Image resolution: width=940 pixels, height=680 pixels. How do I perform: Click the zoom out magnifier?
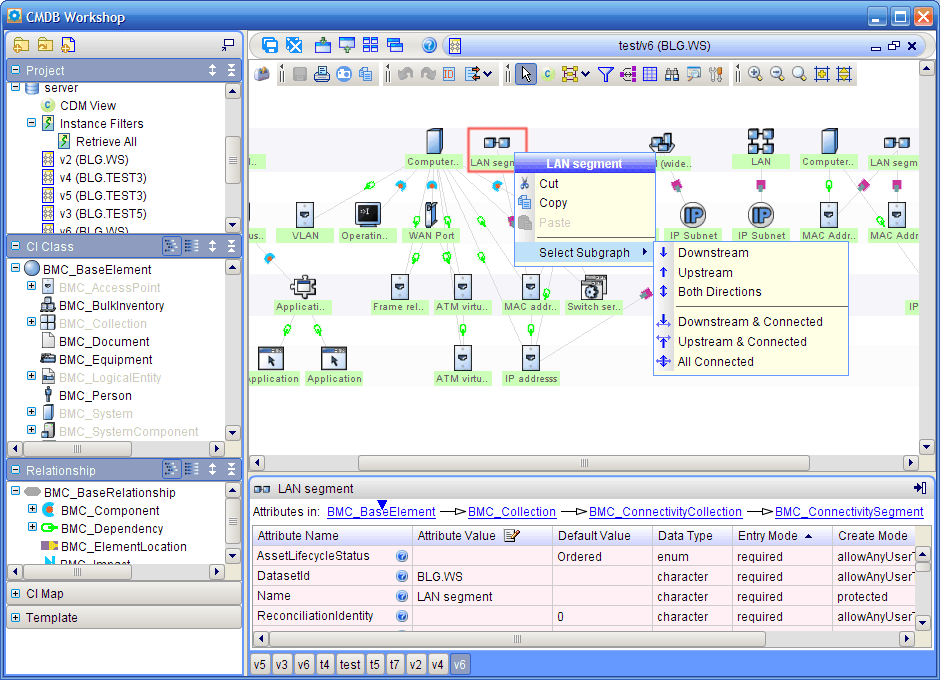(x=777, y=74)
